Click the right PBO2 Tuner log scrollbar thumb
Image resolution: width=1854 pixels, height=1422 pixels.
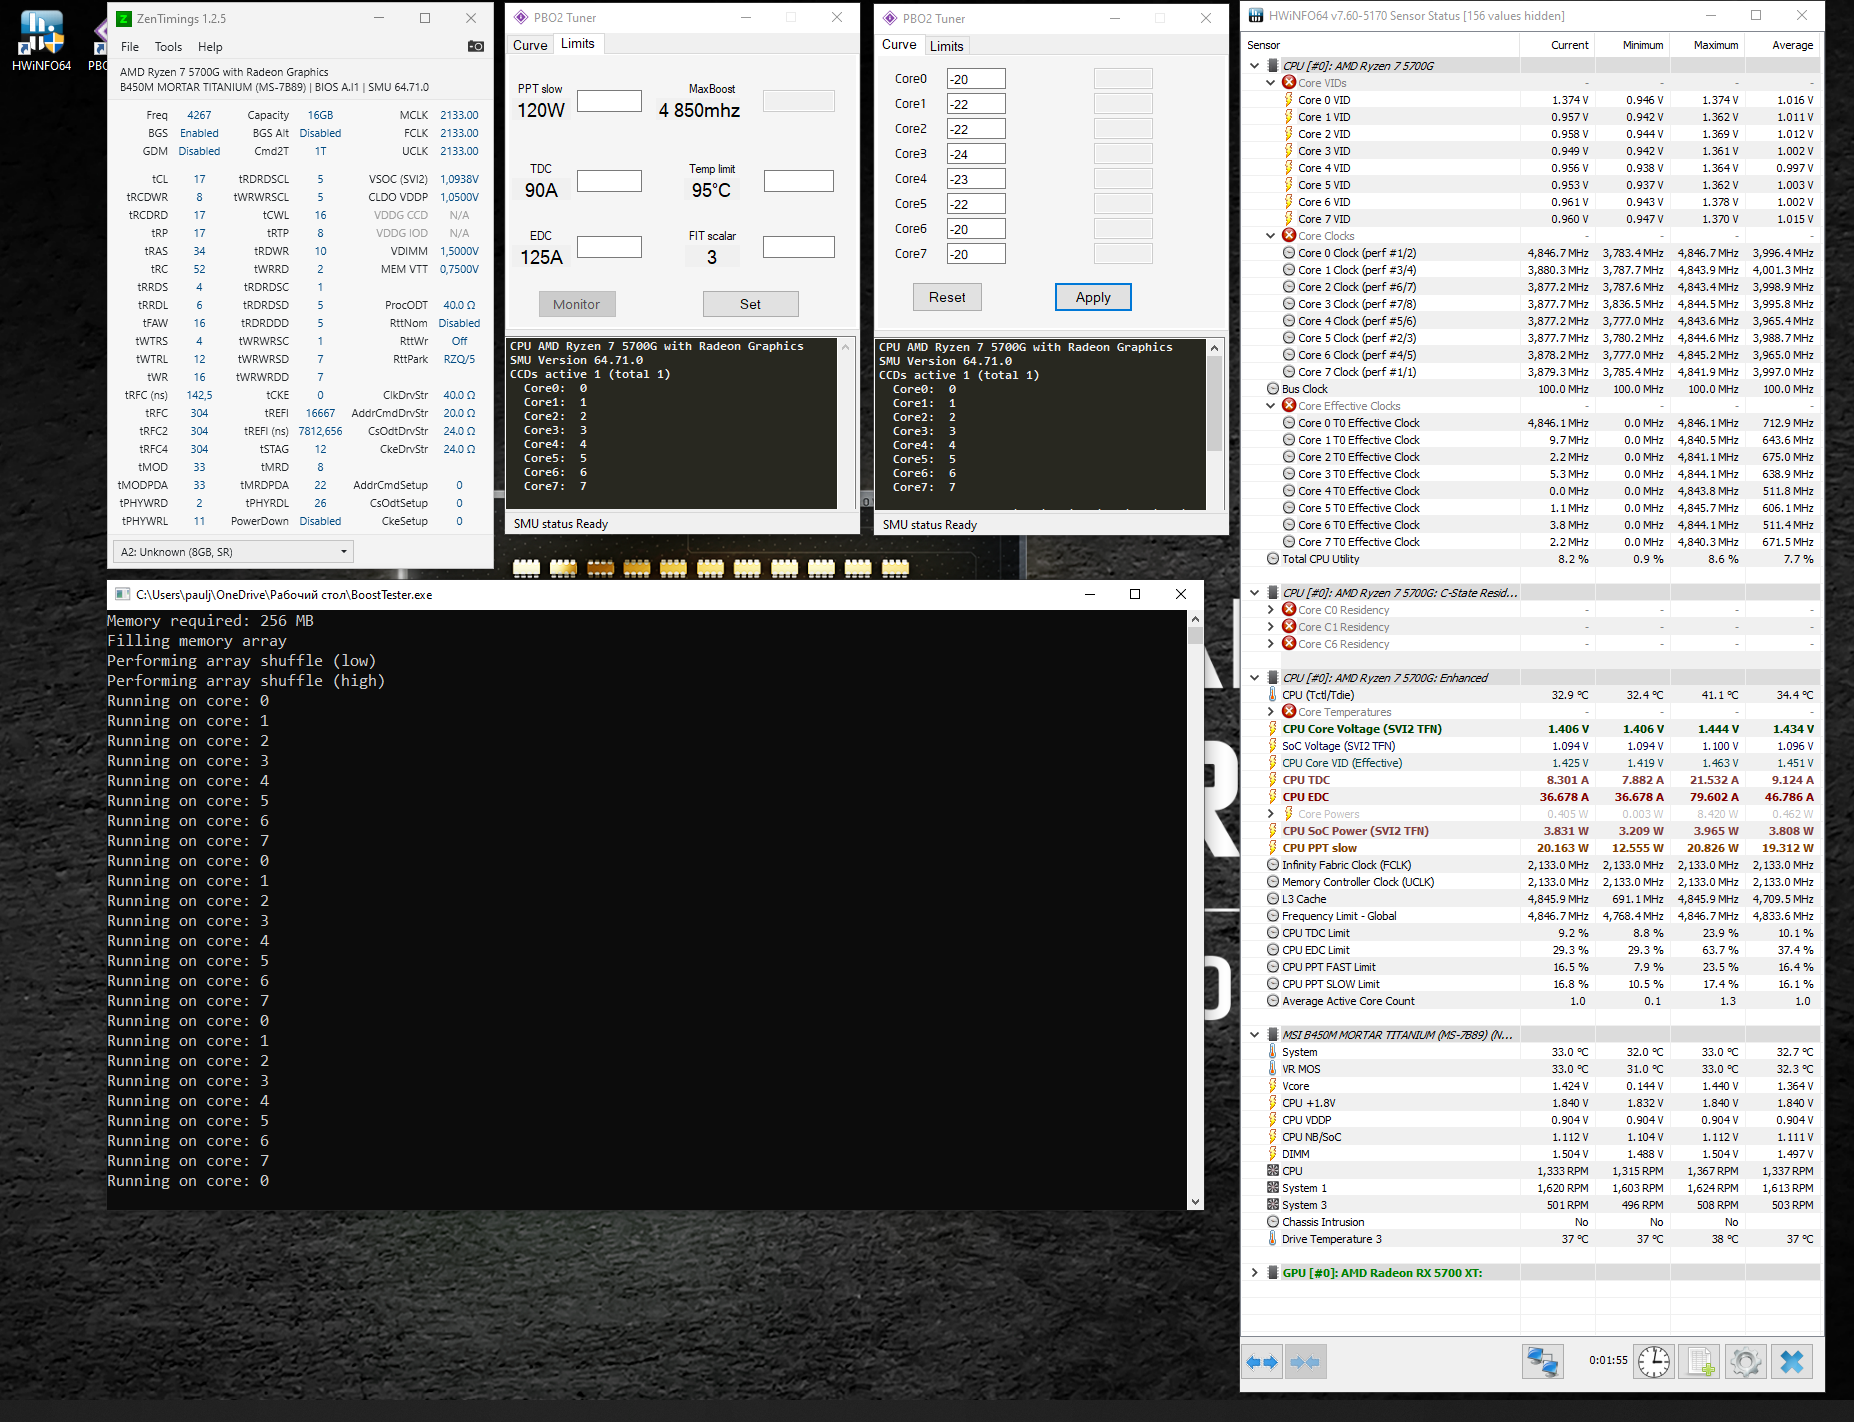(1215, 404)
